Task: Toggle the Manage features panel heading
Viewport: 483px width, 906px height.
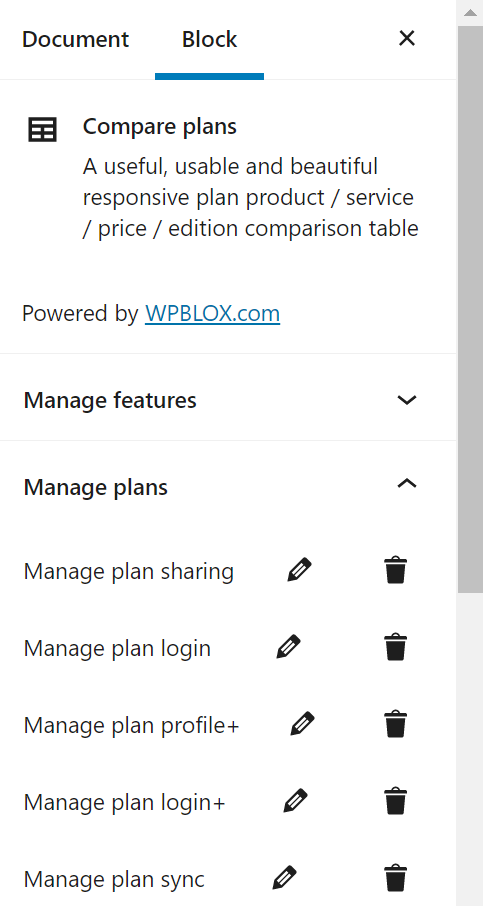Action: click(x=228, y=400)
